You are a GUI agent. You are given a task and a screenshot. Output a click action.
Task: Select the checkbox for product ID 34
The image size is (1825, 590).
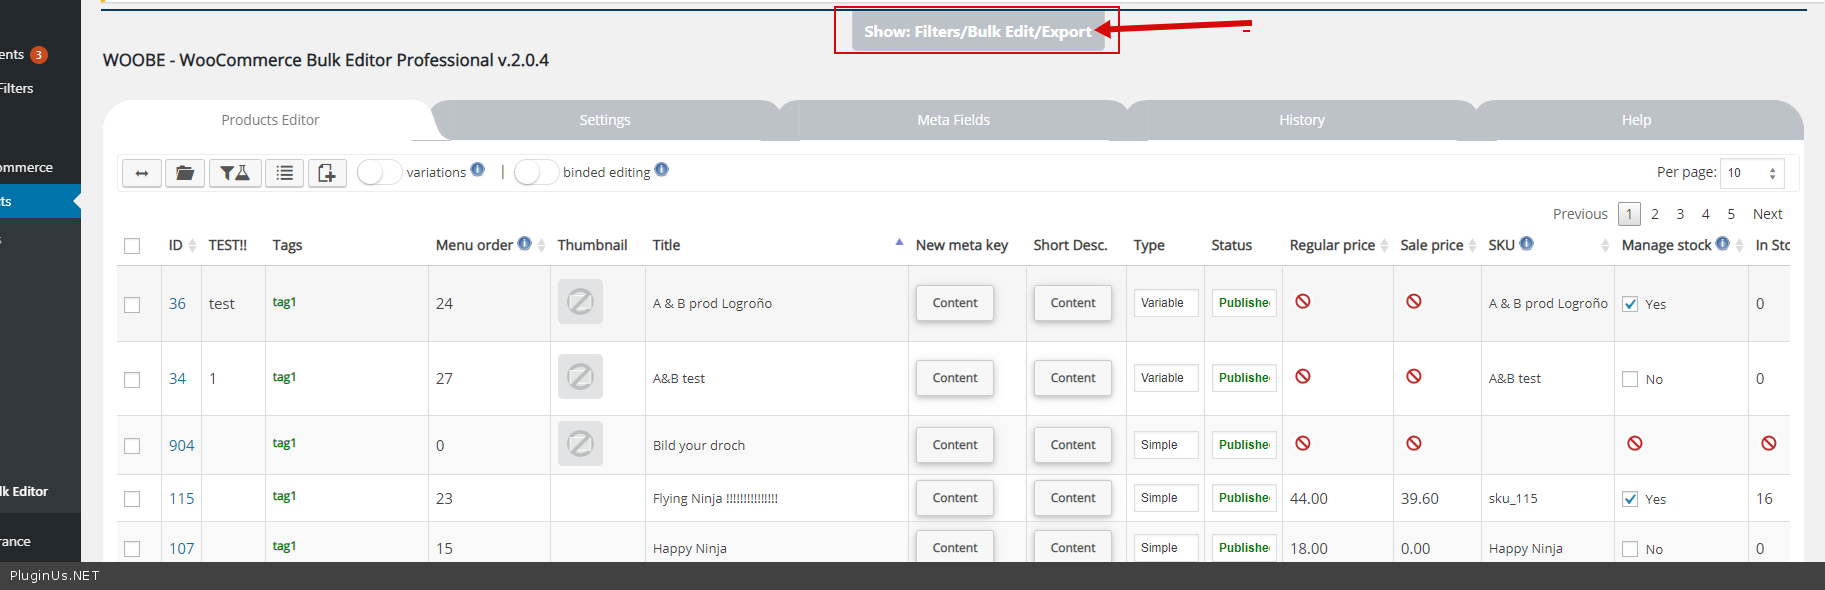point(132,380)
